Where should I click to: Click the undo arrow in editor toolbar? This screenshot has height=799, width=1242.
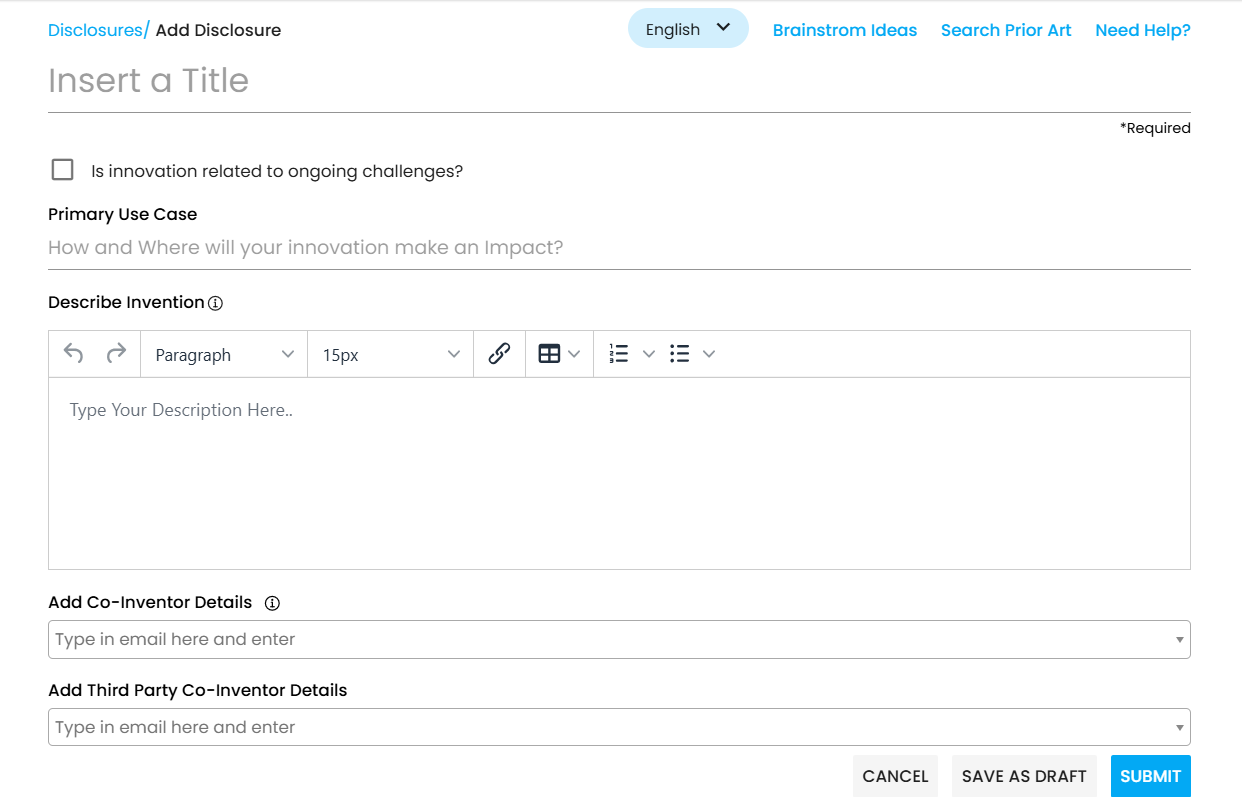coord(73,354)
